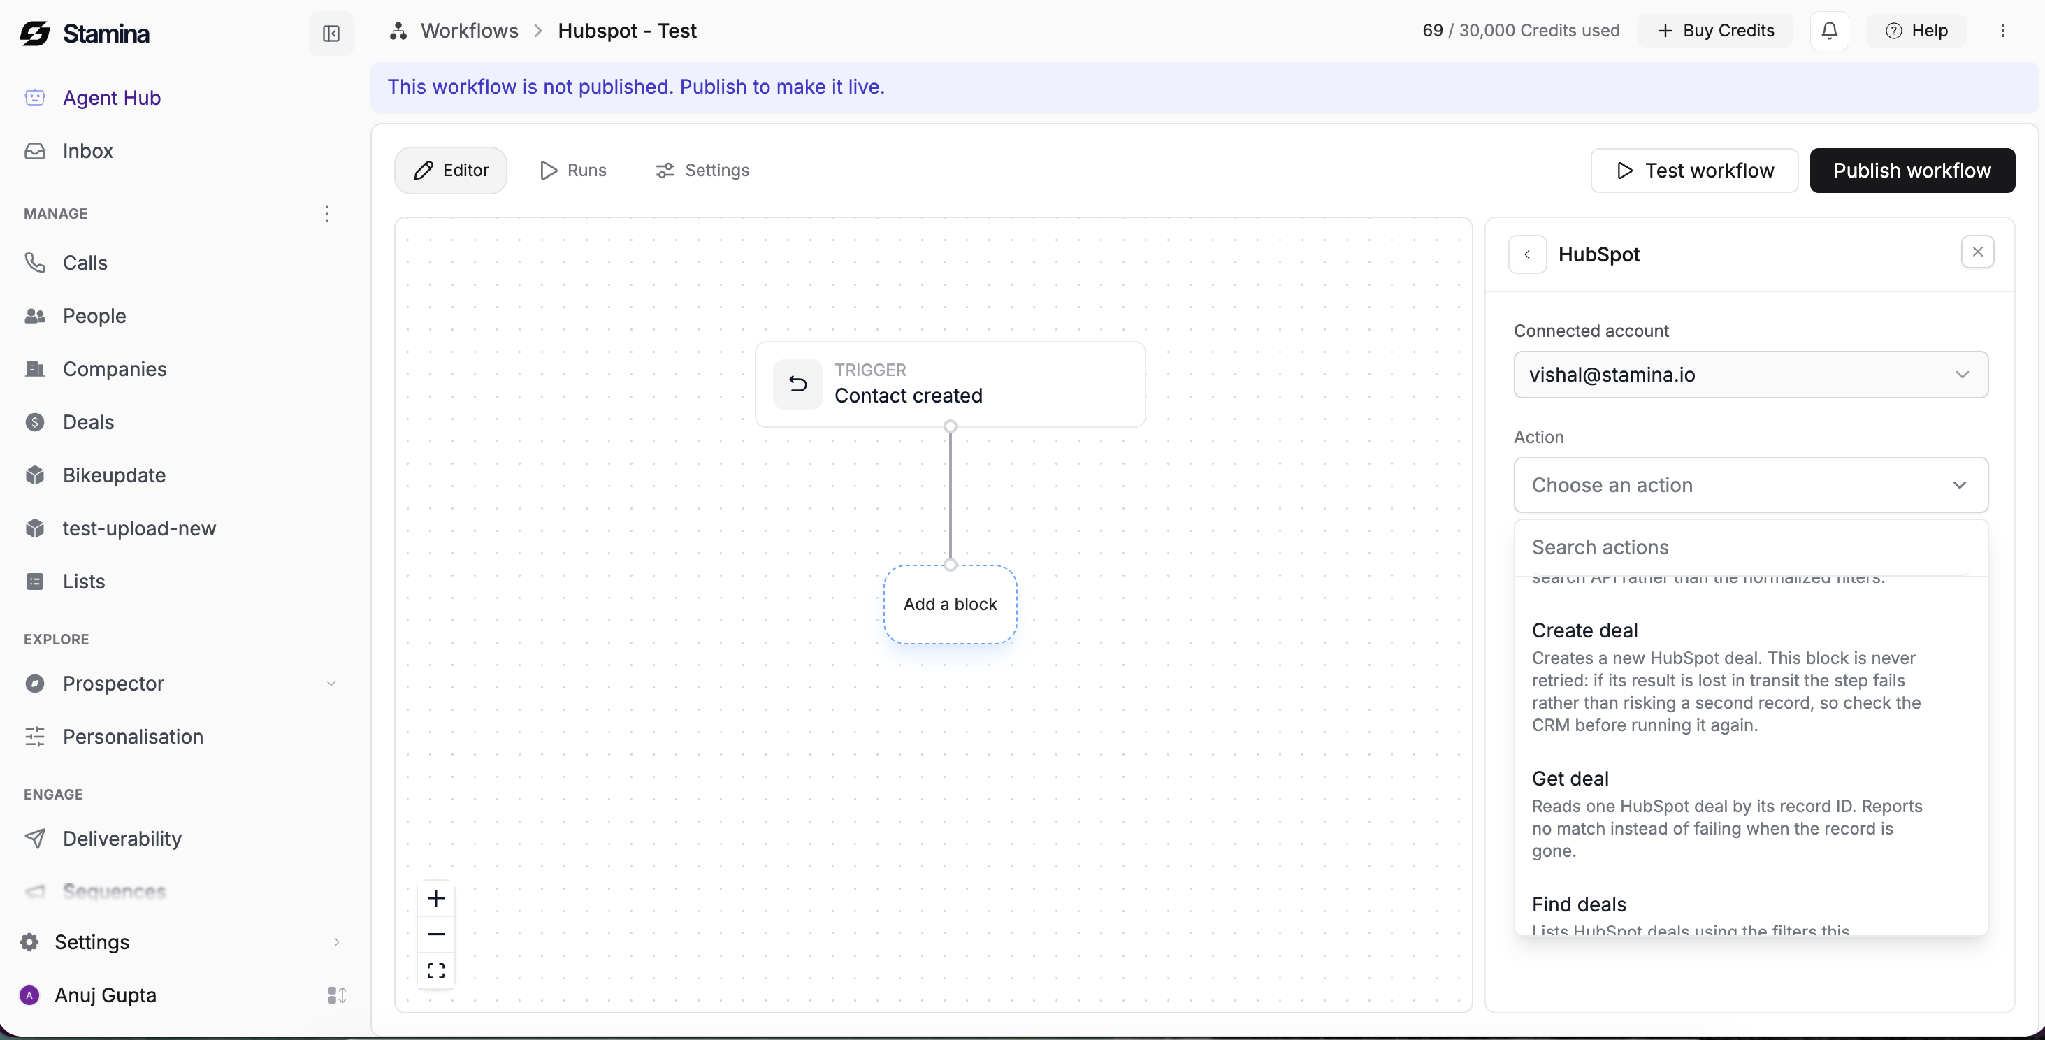The image size is (2045, 1040).
Task: Click the Deliverability paper plane icon
Action: [35, 839]
